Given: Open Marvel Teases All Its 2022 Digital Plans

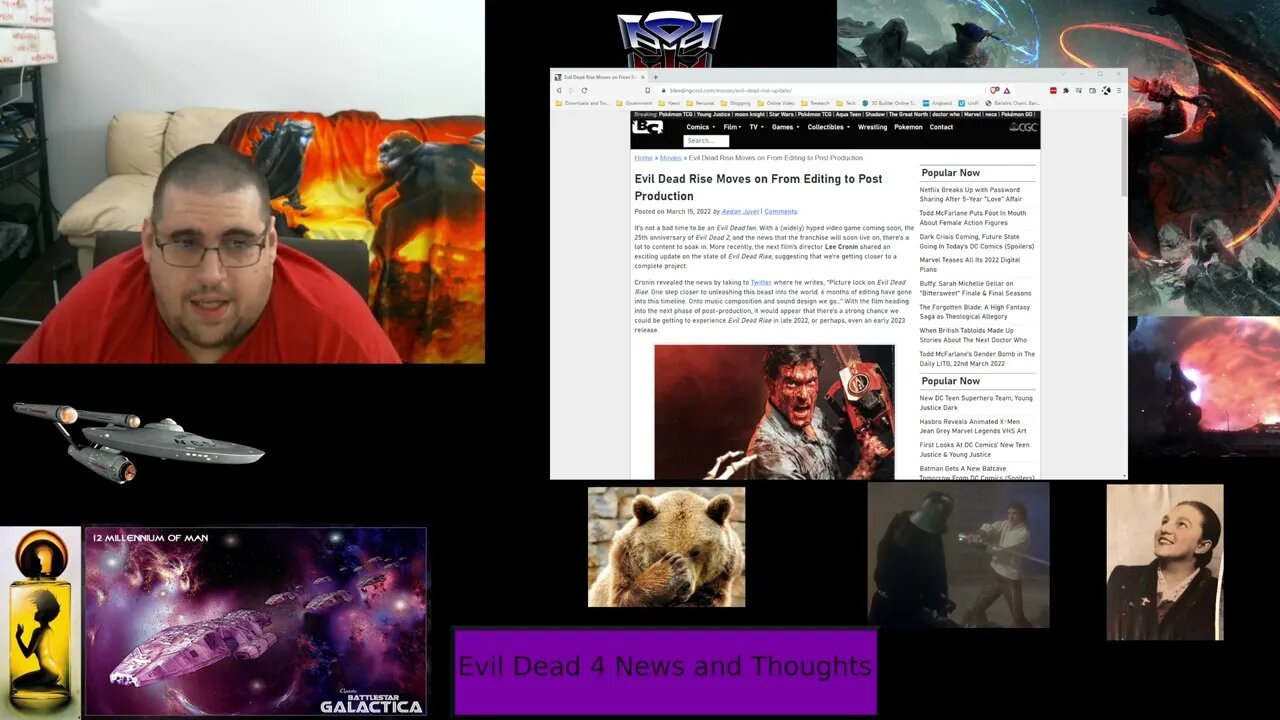Looking at the screenshot, I should click(970, 265).
